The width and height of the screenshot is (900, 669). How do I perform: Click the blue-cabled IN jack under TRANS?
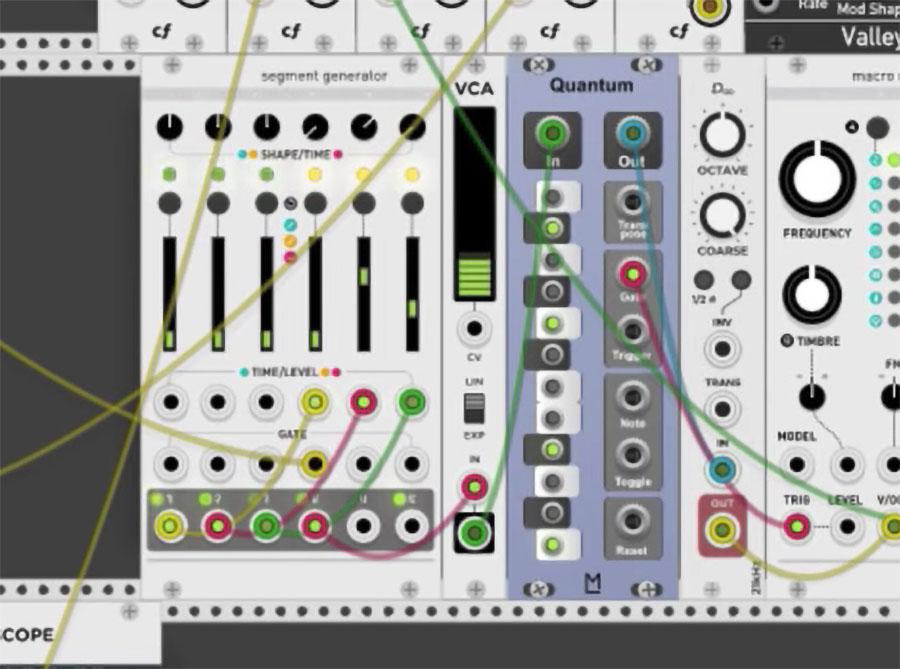[722, 470]
